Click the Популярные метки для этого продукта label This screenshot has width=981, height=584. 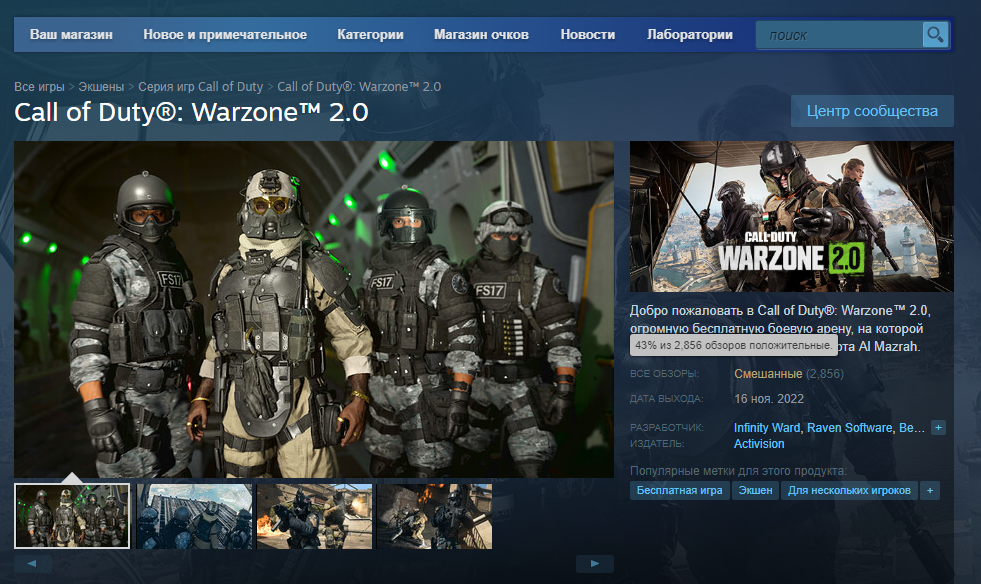738,471
